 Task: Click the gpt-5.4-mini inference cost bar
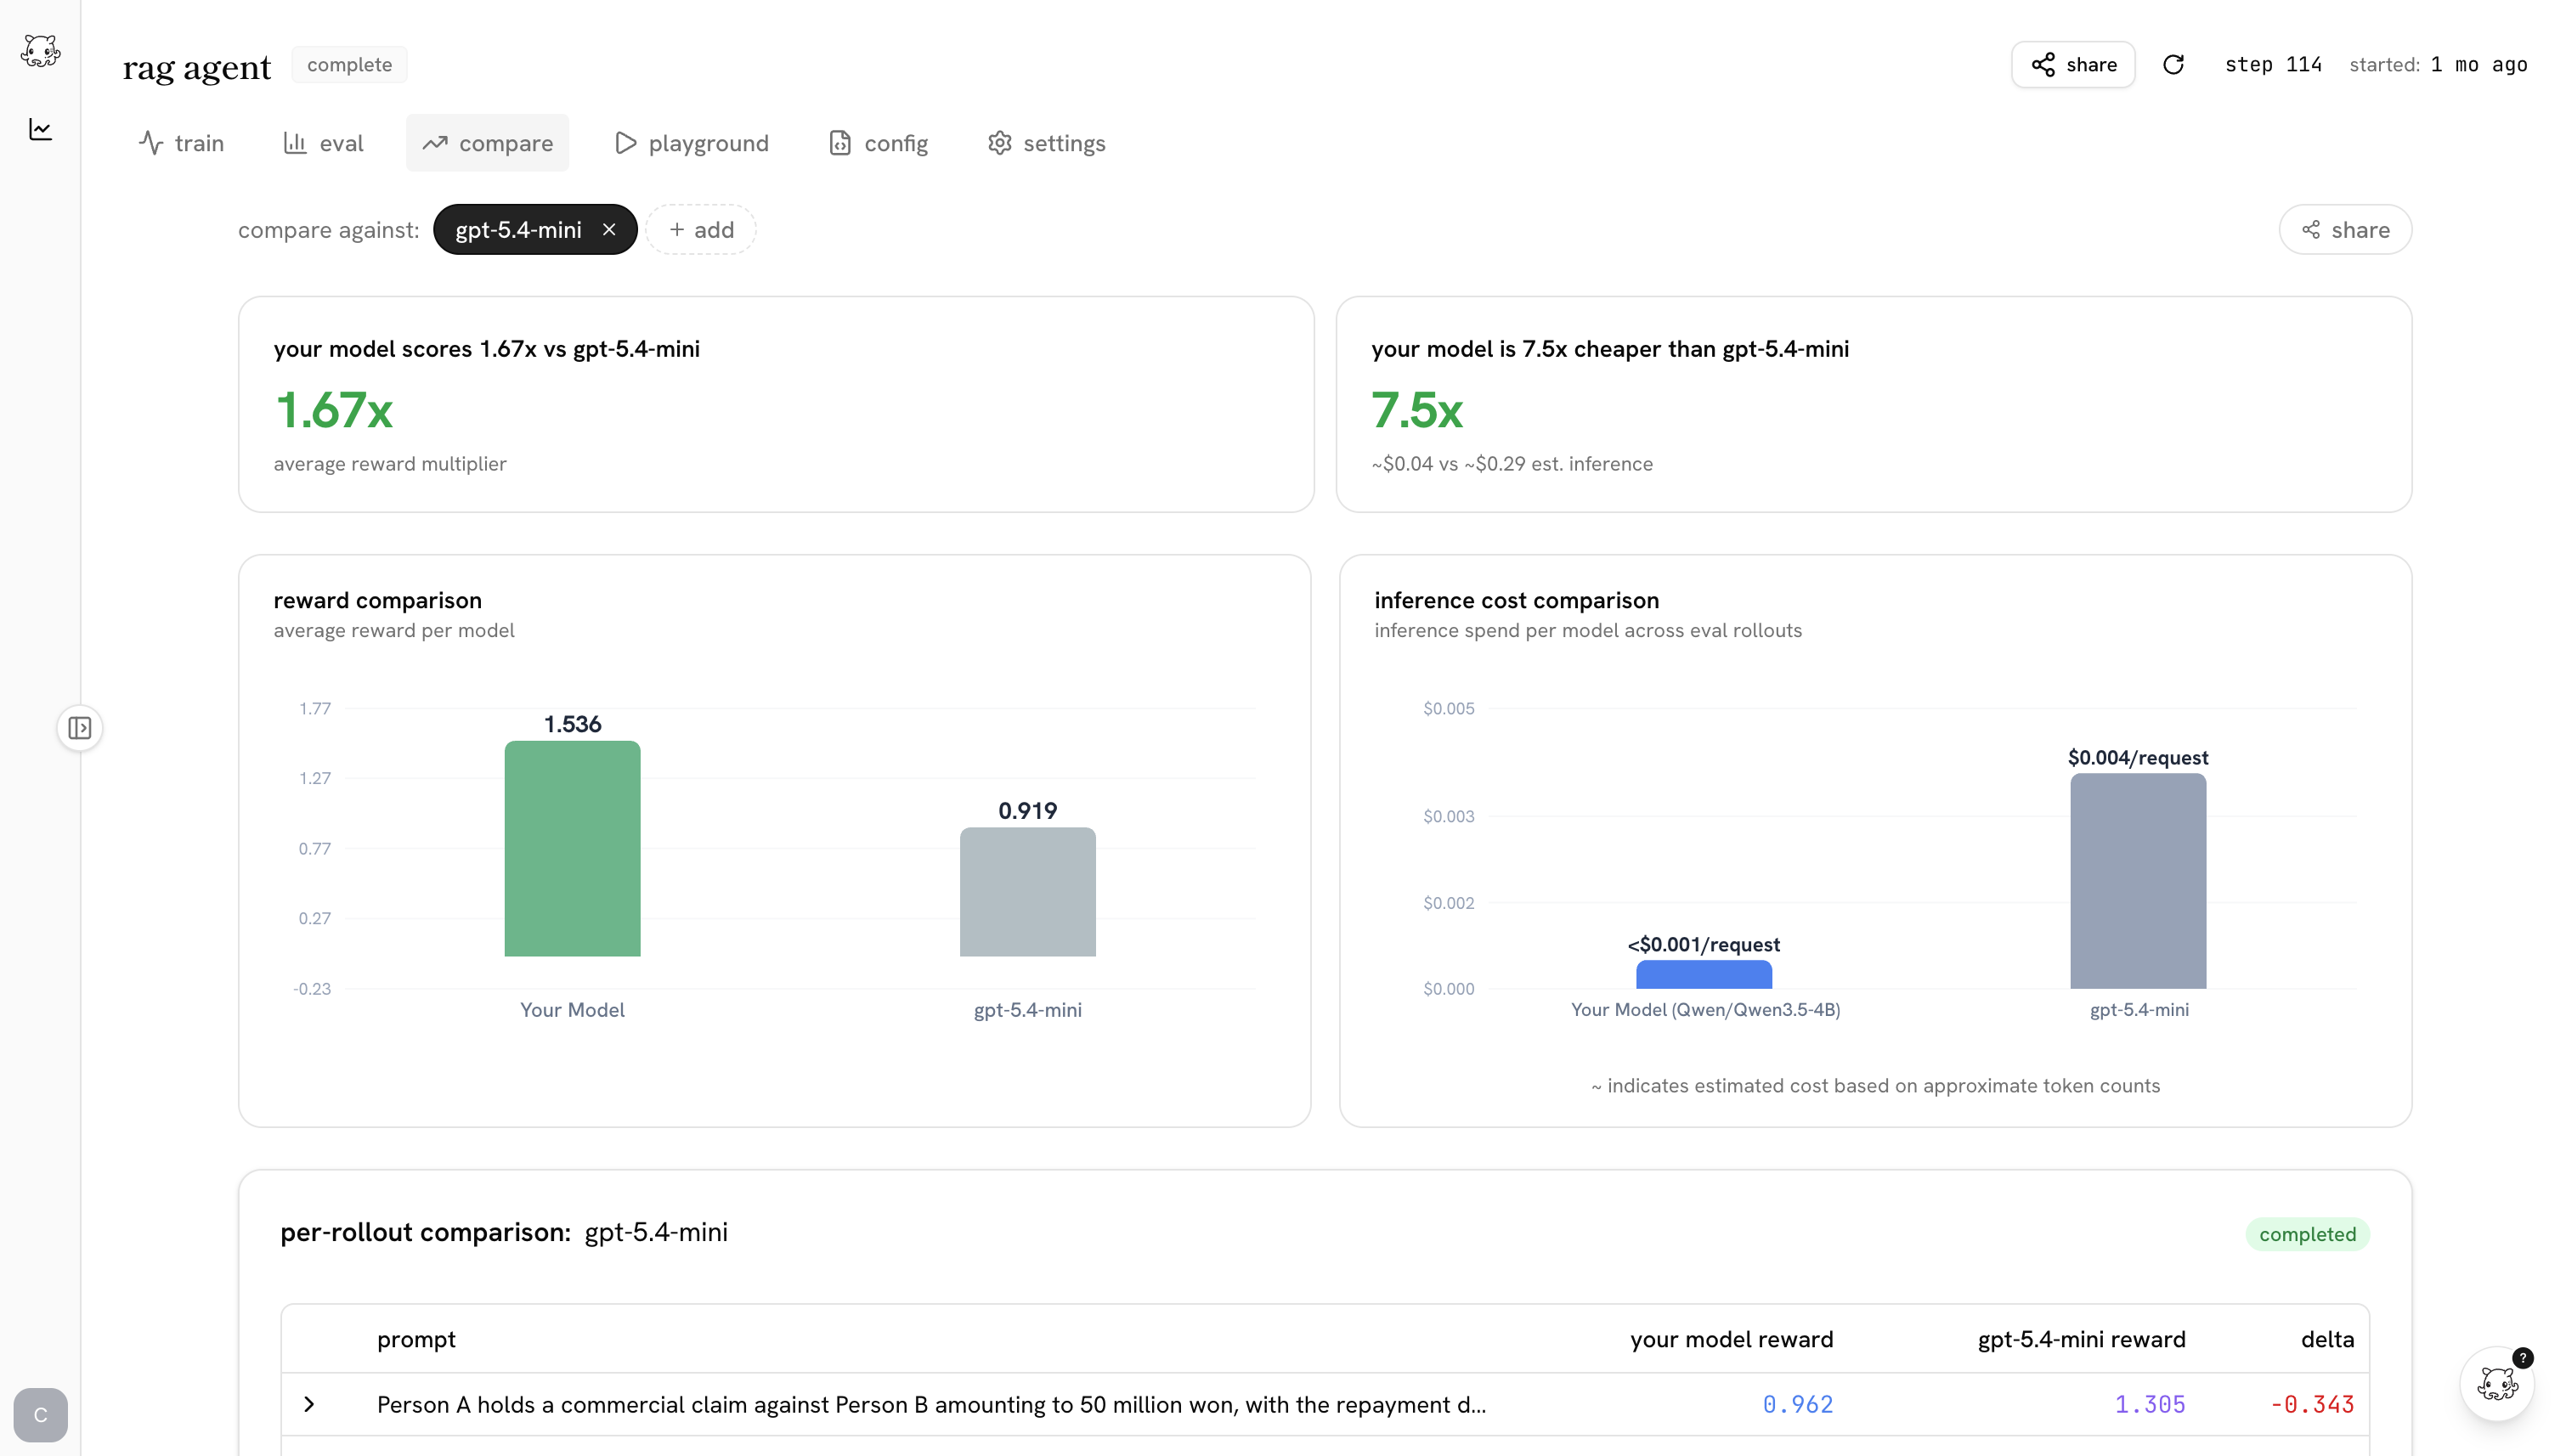(x=2138, y=881)
